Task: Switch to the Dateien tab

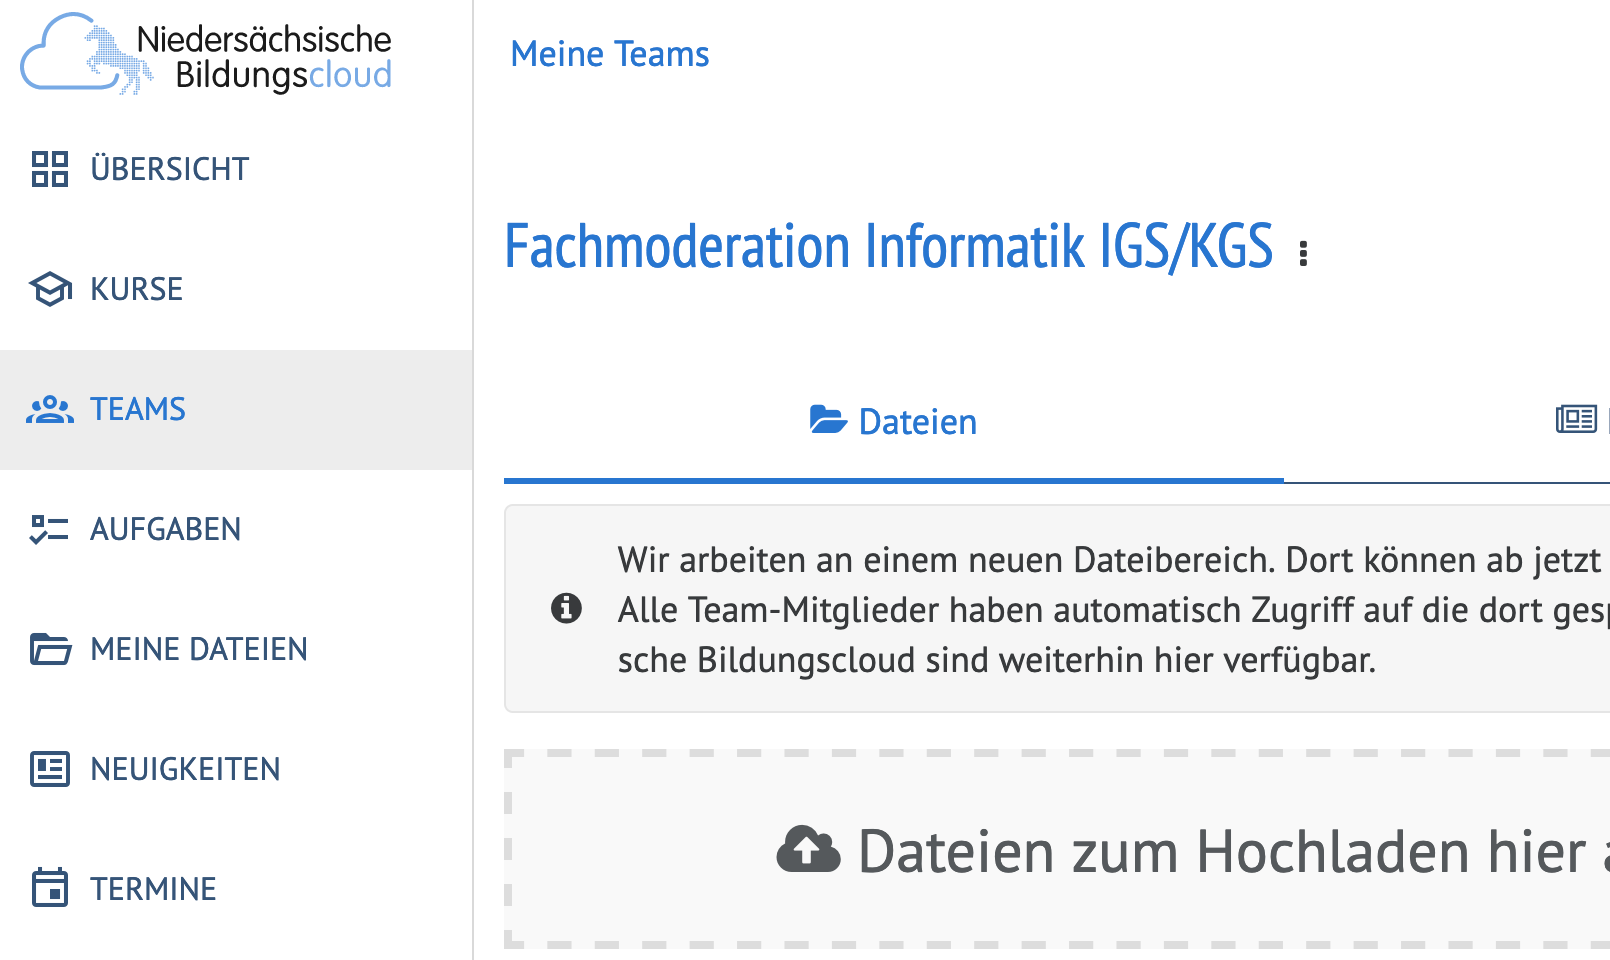Action: coord(893,422)
